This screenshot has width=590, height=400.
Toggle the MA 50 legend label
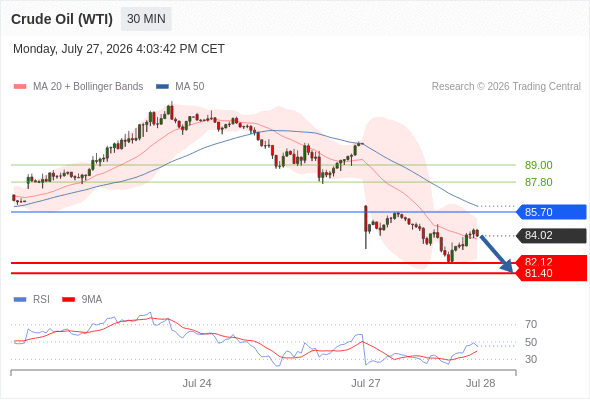(x=190, y=87)
